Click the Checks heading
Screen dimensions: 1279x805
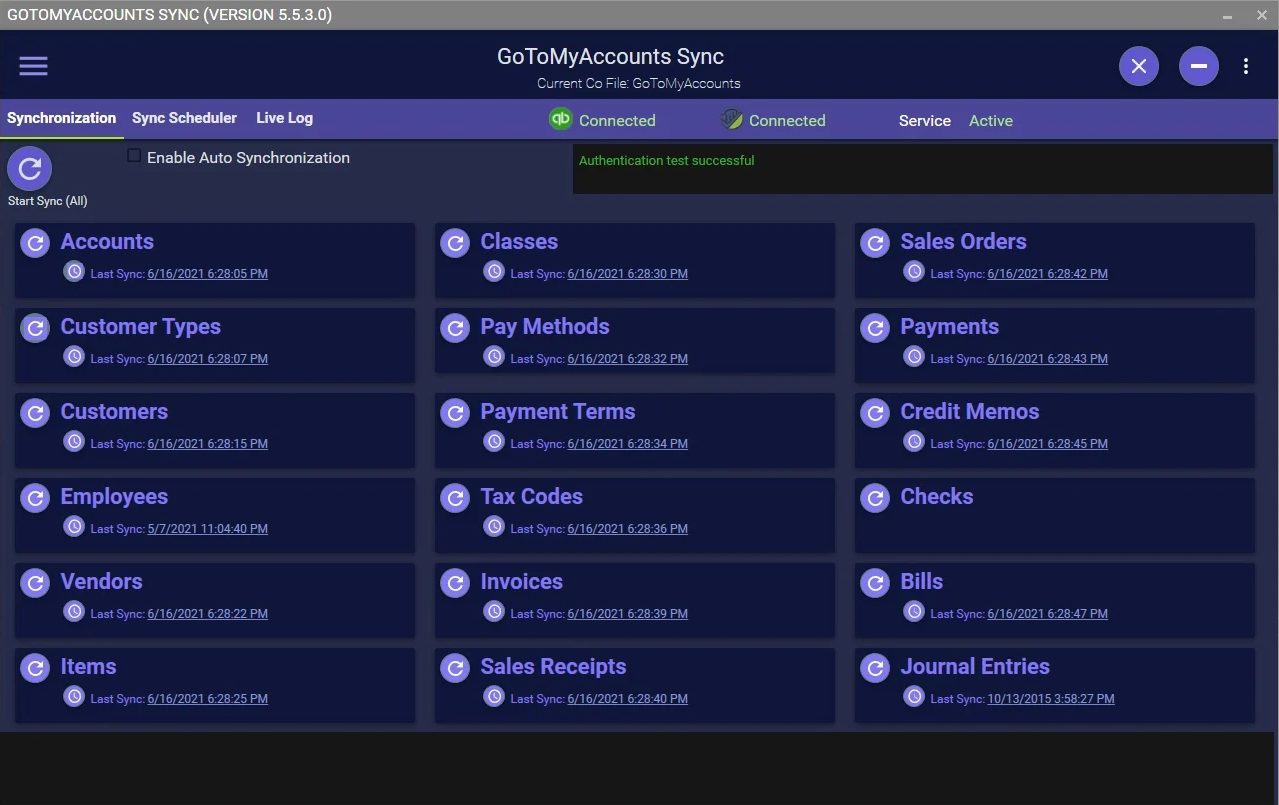click(x=937, y=497)
